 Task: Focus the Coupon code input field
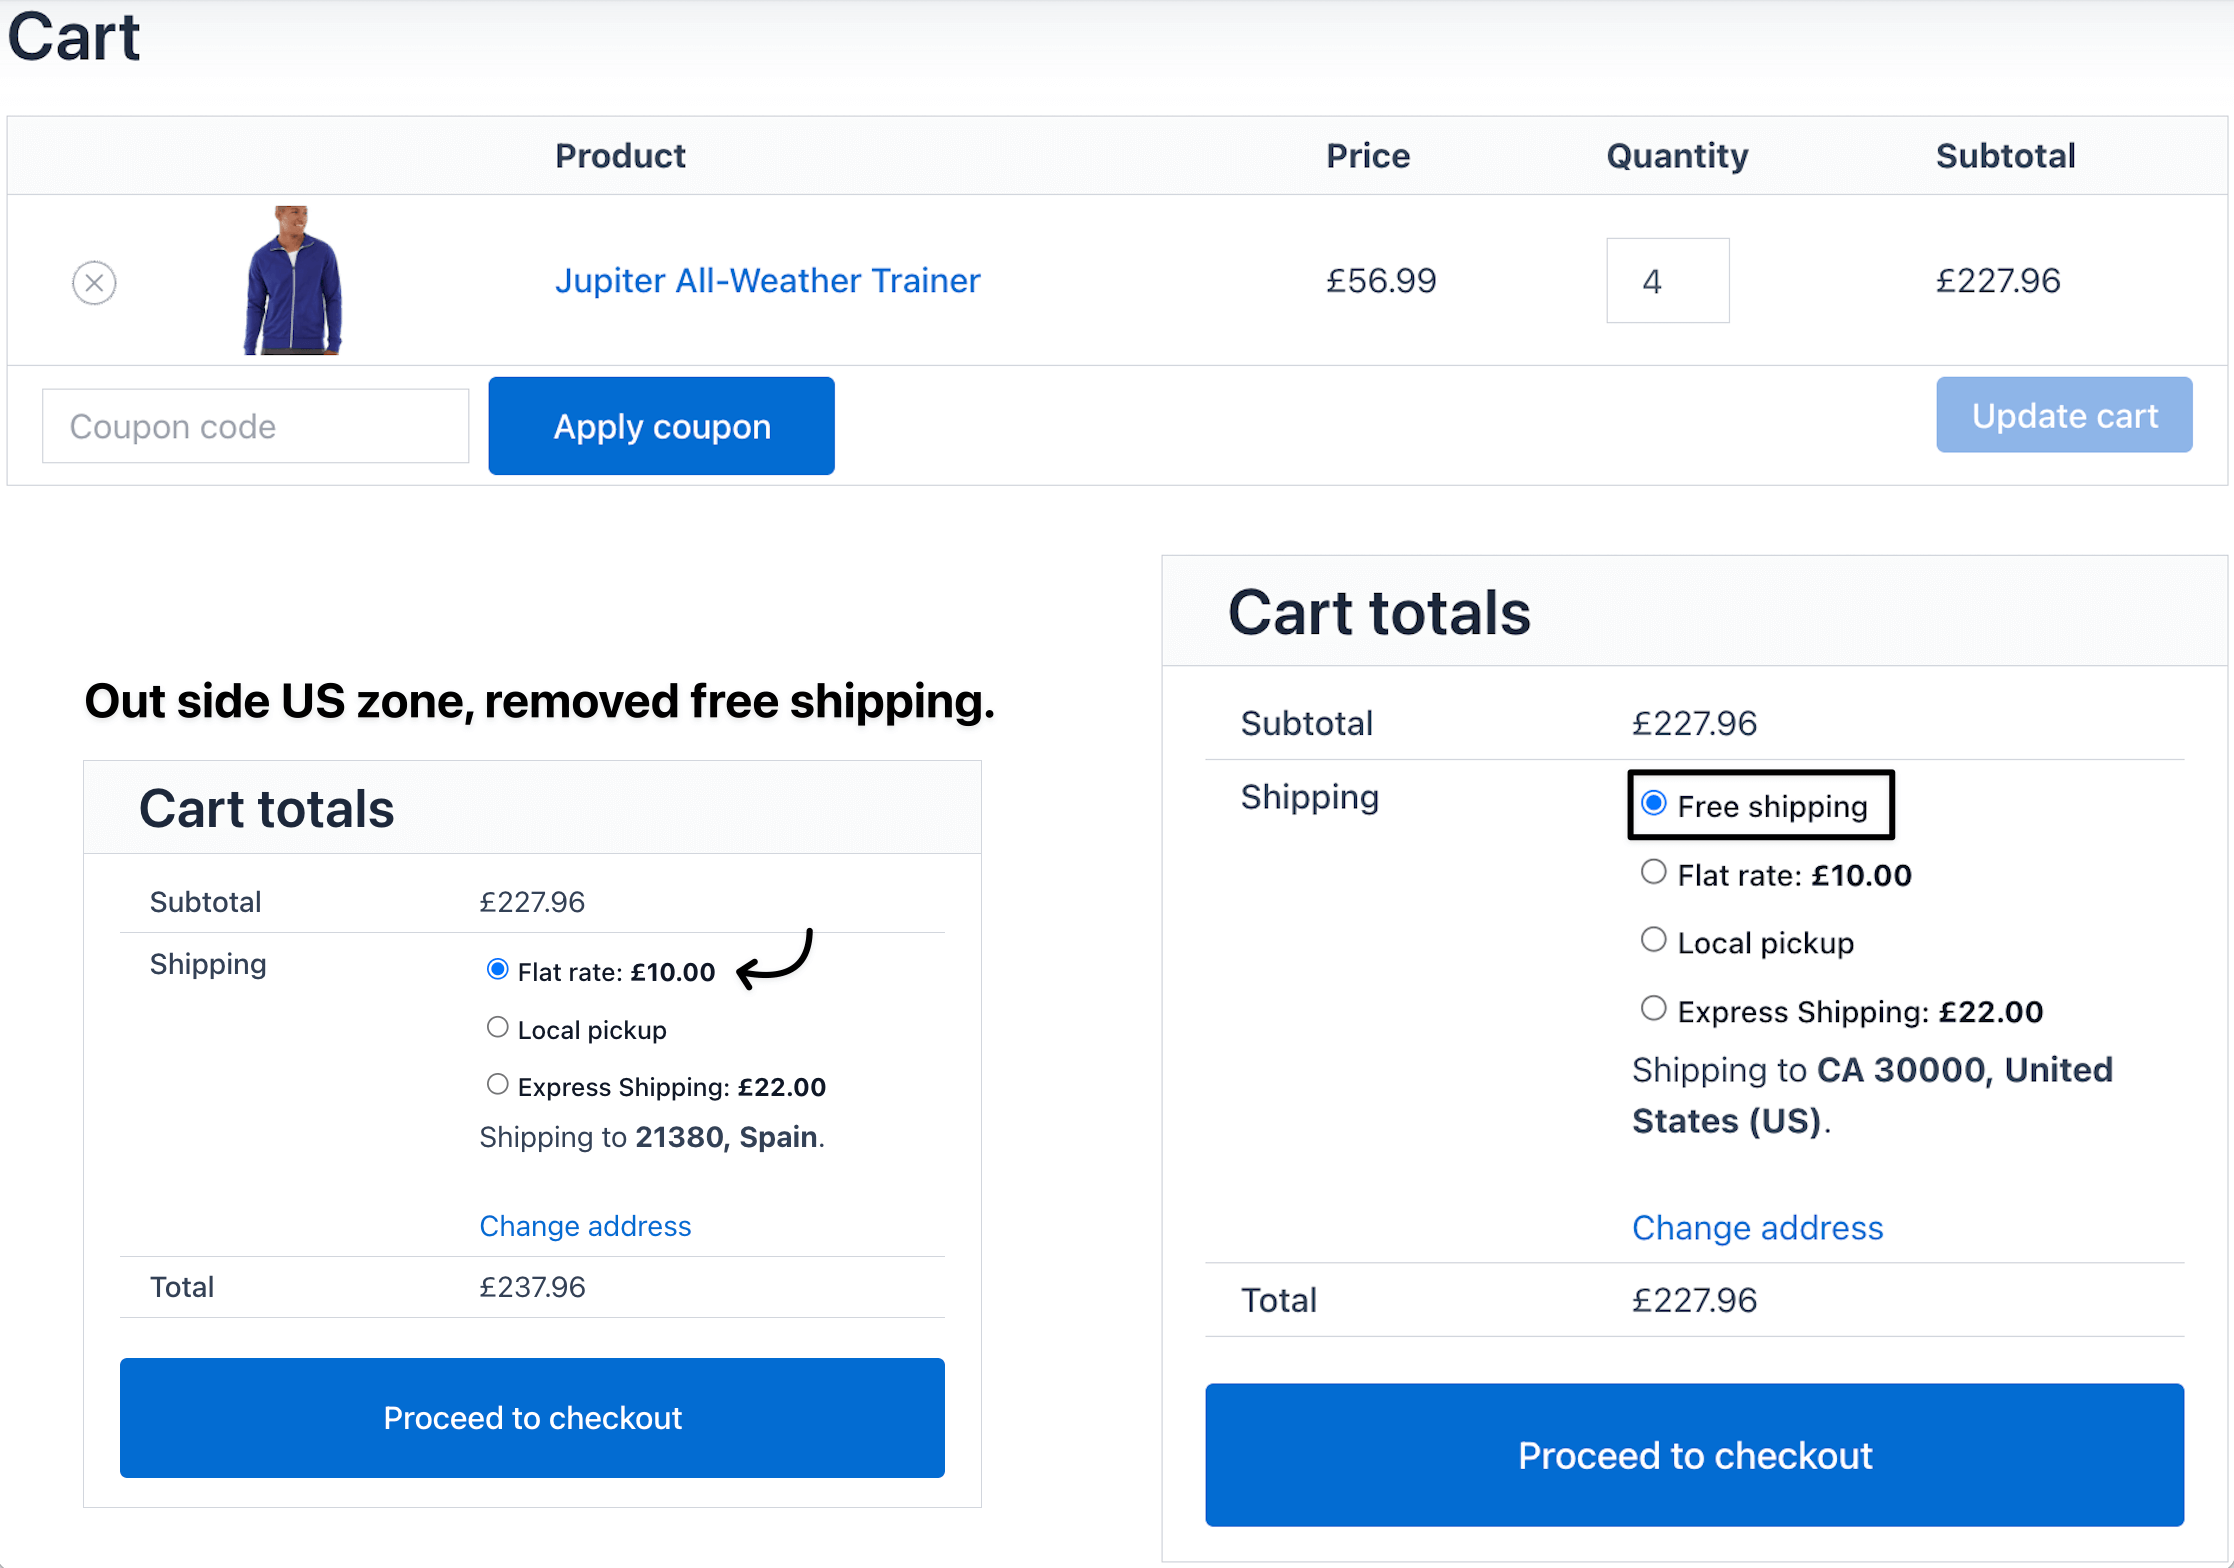pyautogui.click(x=255, y=427)
